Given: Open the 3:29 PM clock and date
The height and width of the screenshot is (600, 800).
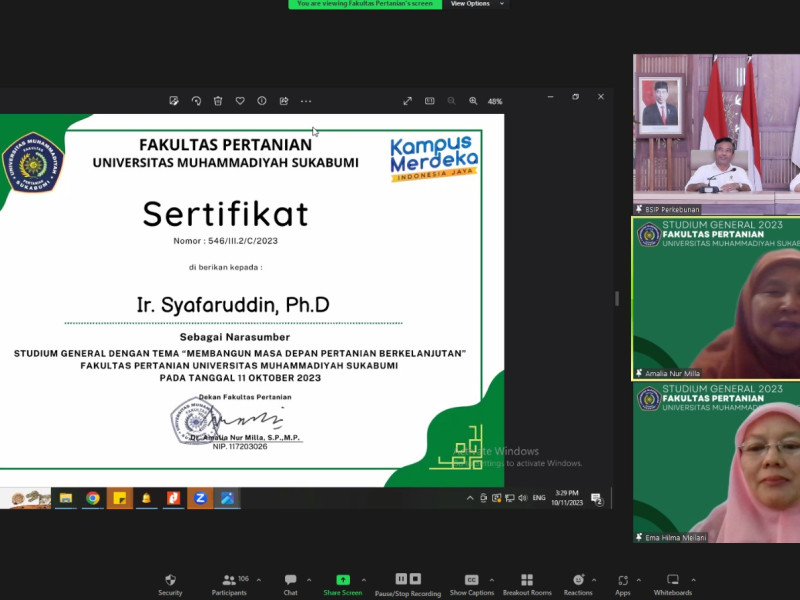Looking at the screenshot, I should click(x=567, y=498).
